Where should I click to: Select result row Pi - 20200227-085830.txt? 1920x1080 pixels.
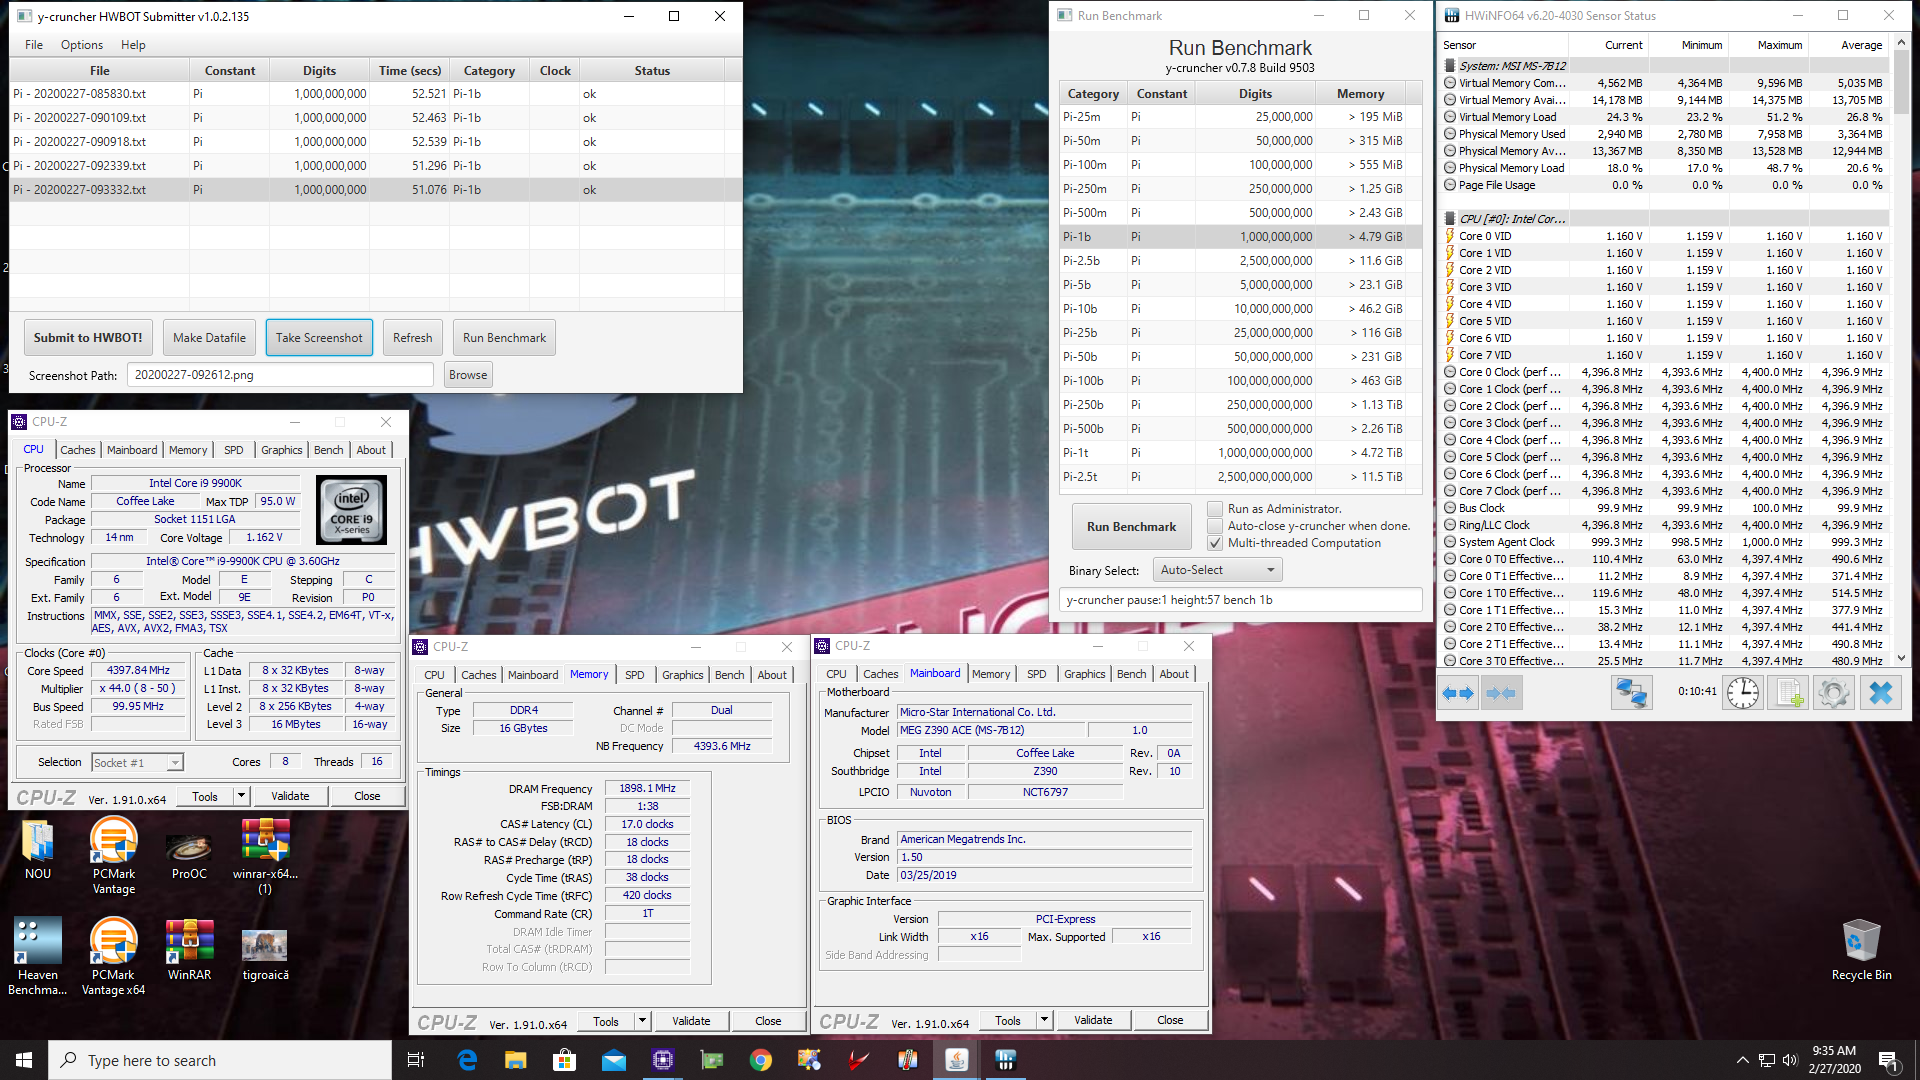tap(375, 94)
